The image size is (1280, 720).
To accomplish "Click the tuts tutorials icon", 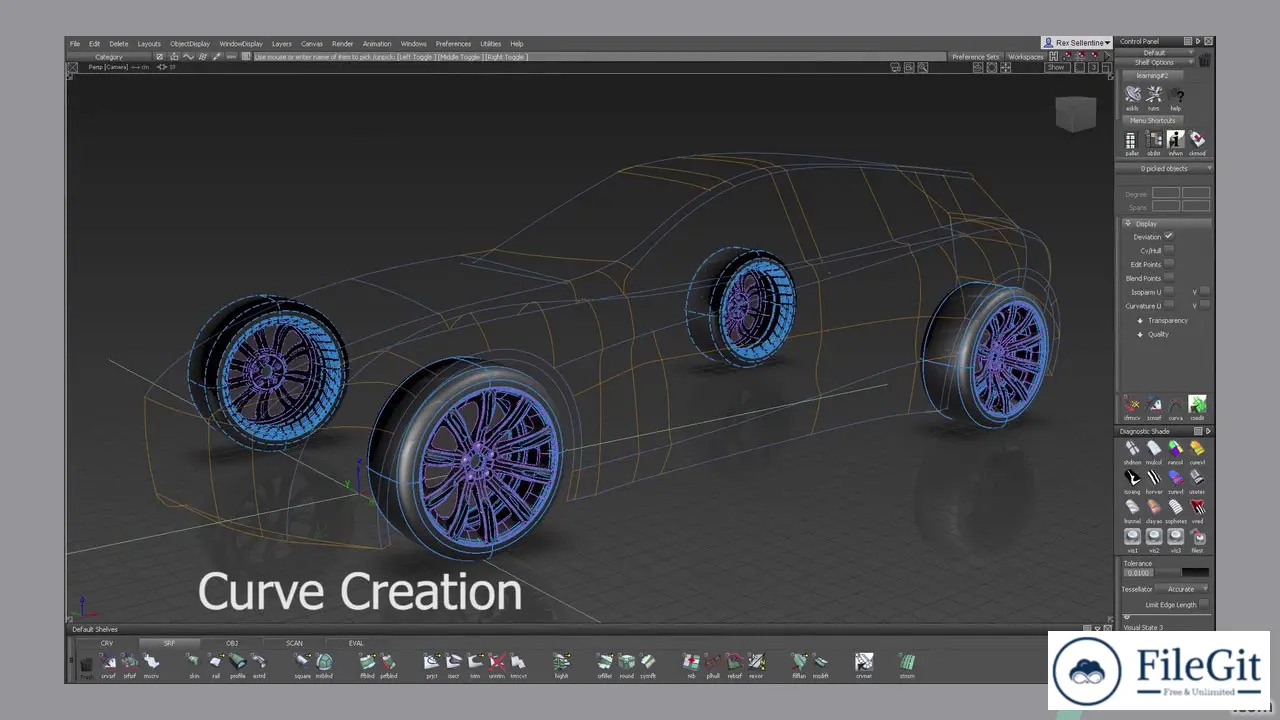I will coord(1154,96).
